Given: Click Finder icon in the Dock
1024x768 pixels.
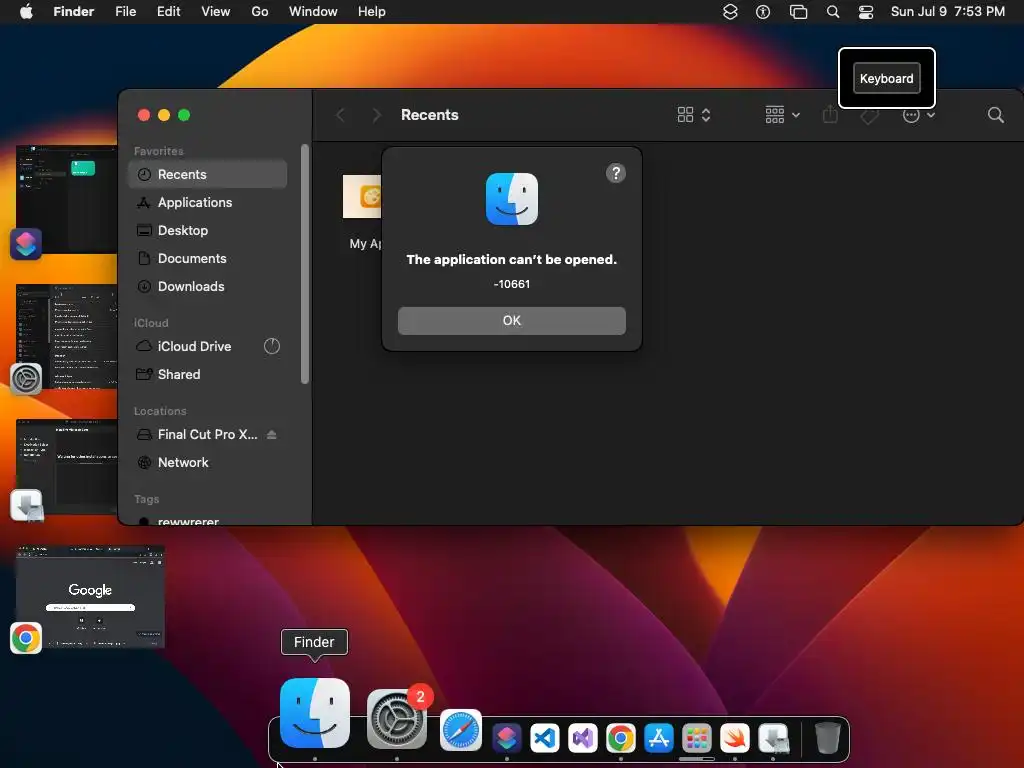Looking at the screenshot, I should click(315, 712).
